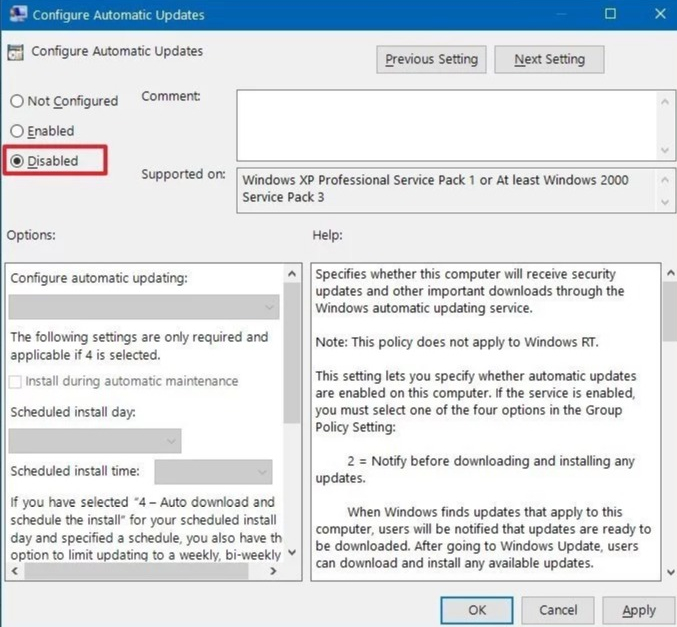Viewport: 677px width, 627px height.
Task: Maximize the Configure Automatic Updates window
Action: pyautogui.click(x=610, y=14)
